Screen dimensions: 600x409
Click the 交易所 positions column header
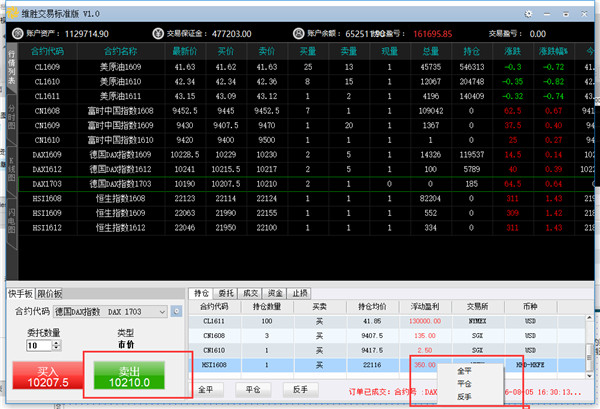pos(478,307)
